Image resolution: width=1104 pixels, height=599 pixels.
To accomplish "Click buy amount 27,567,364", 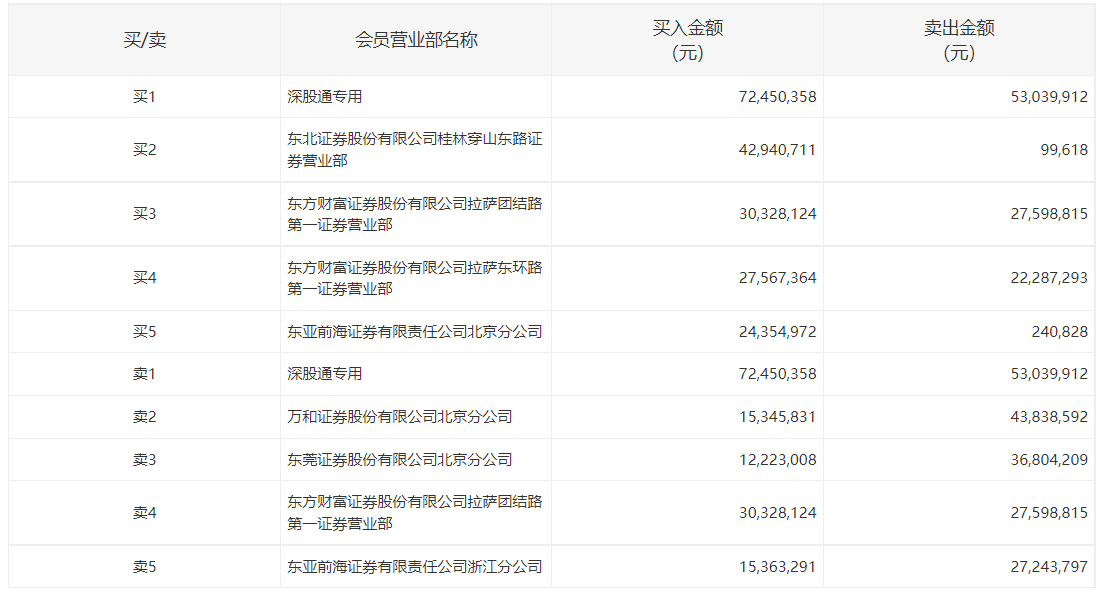I will (x=777, y=278).
